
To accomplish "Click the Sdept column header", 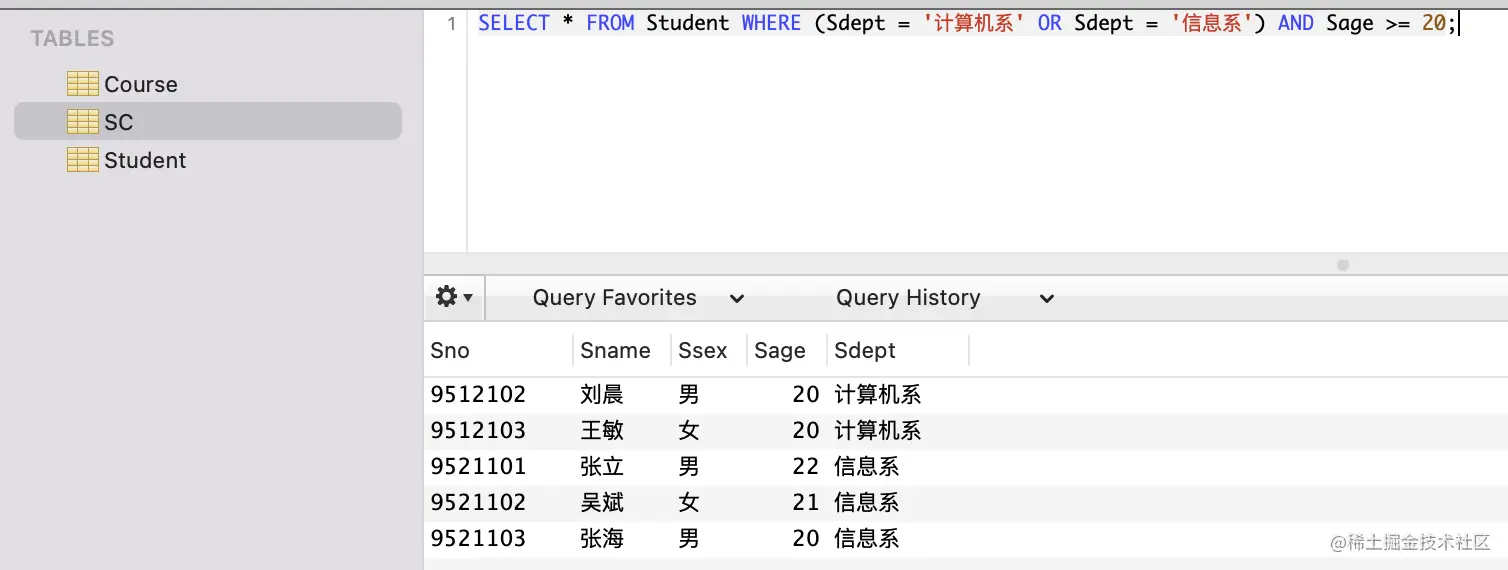I will 865,351.
